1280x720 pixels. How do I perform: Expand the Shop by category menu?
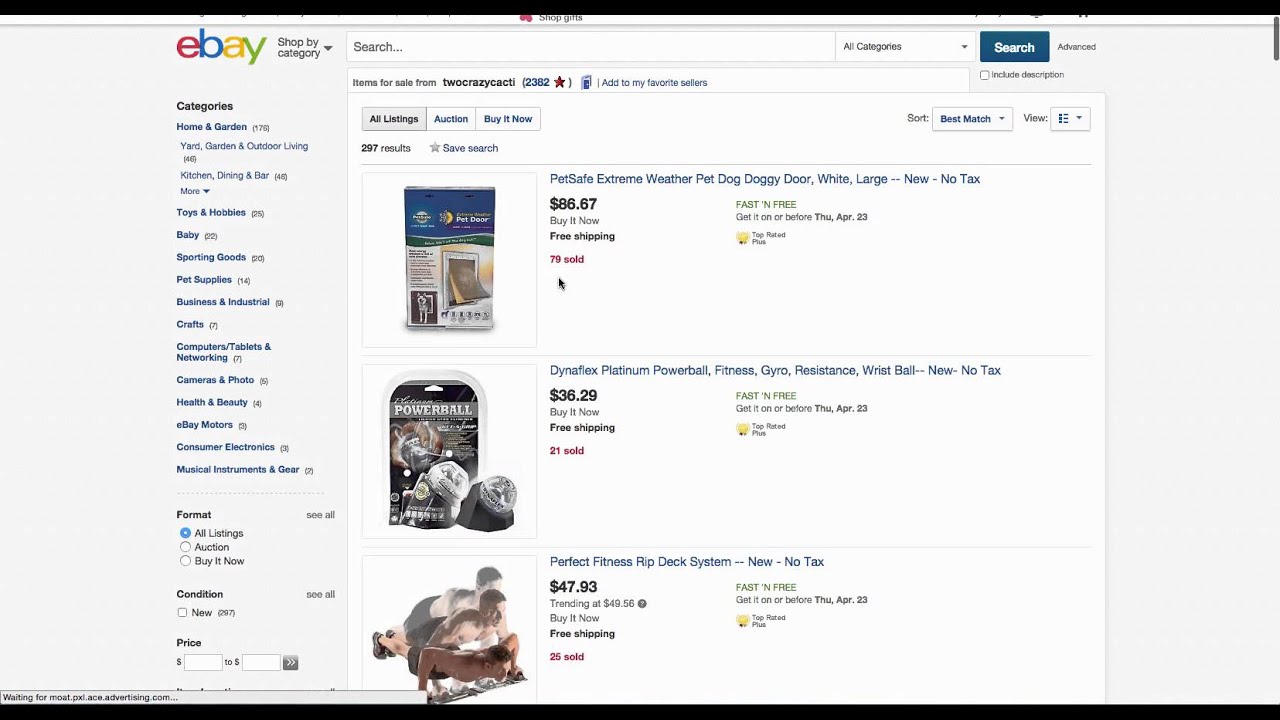(x=304, y=48)
